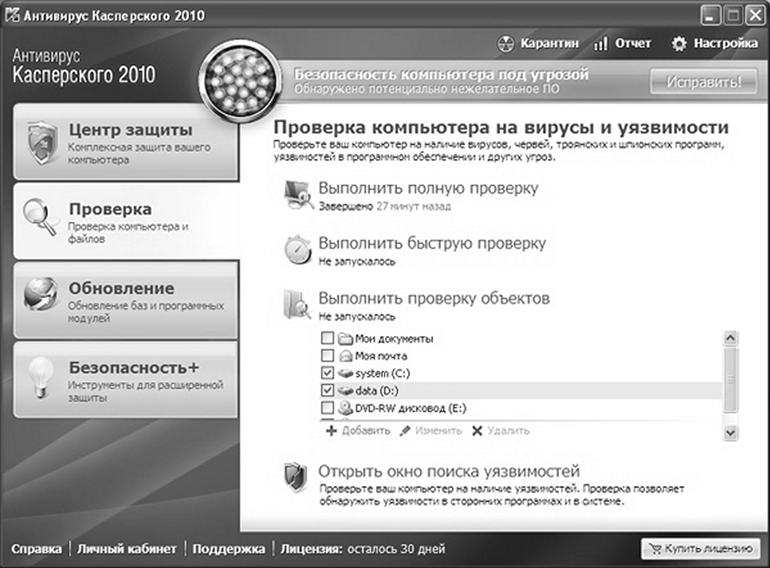
Task: Click the objects list scrollbar thumb
Action: (x=730, y=379)
